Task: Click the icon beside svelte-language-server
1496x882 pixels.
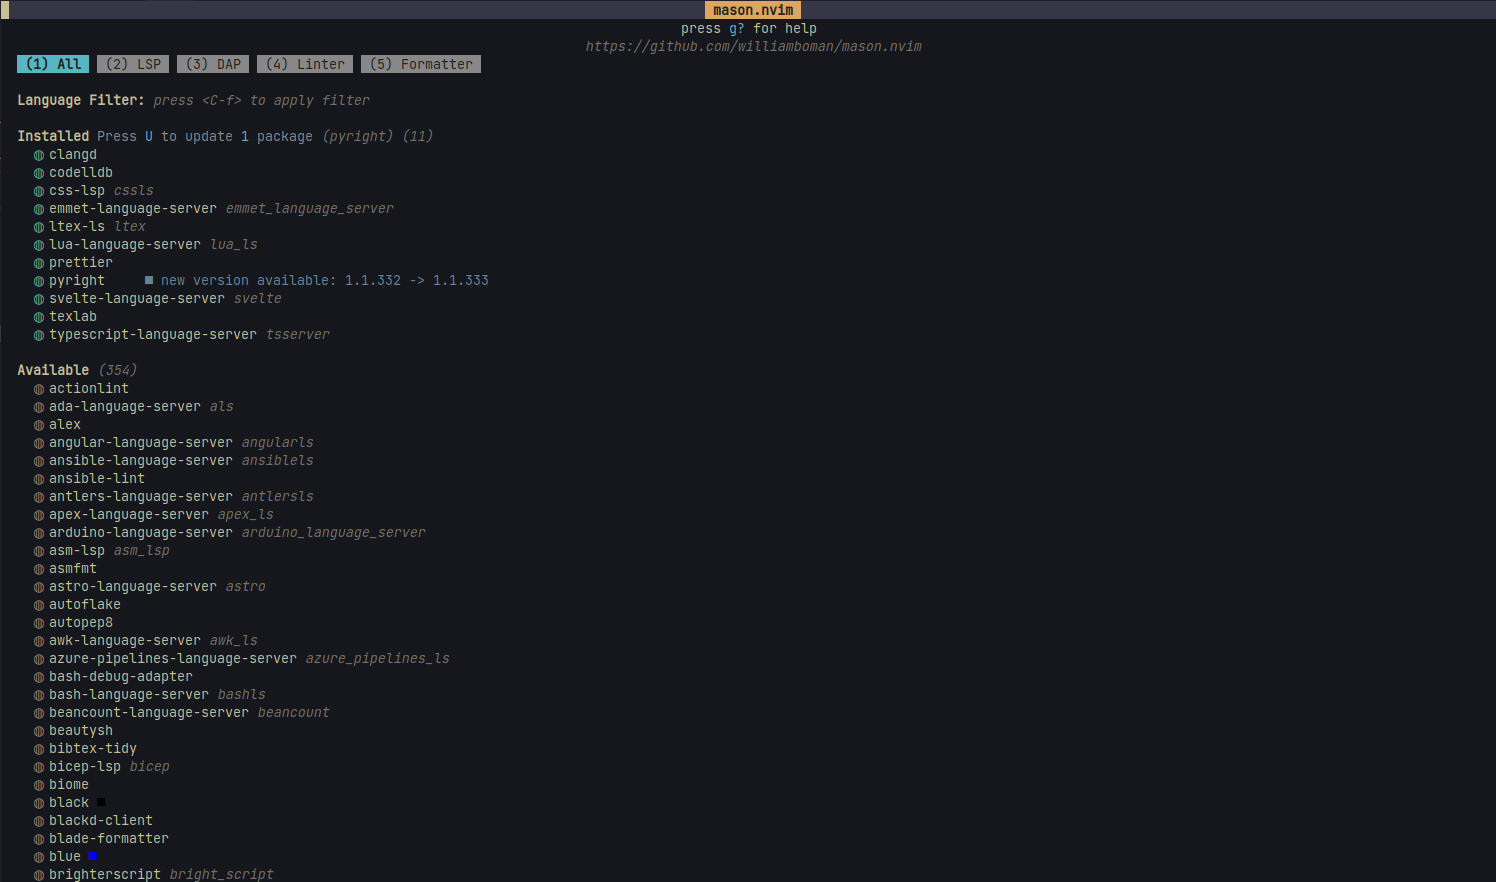Action: coord(39,299)
